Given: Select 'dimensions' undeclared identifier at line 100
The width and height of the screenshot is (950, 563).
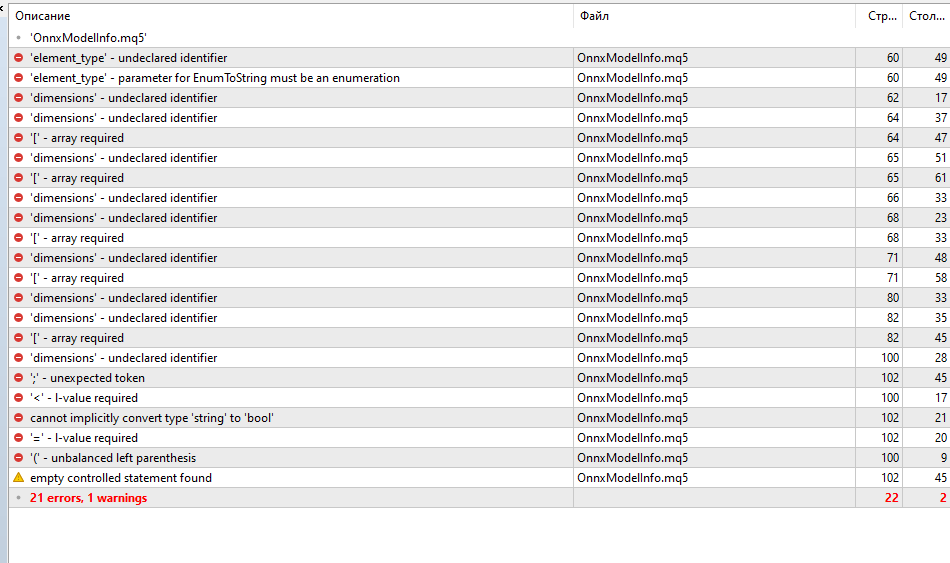Looking at the screenshot, I should click(x=123, y=358).
